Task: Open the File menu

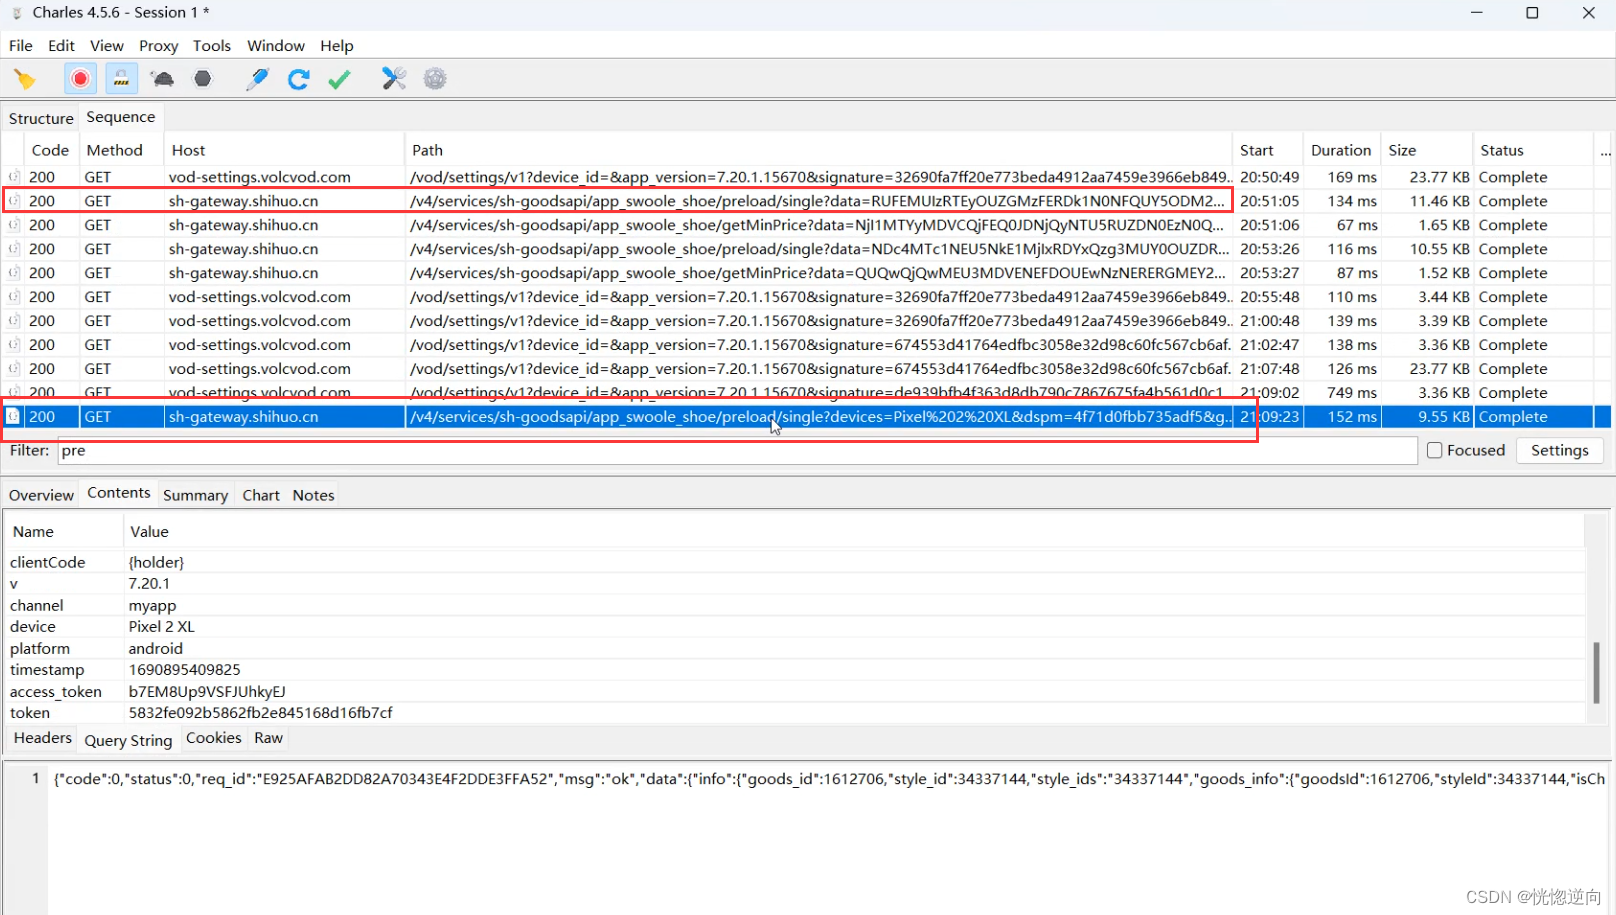Action: (x=21, y=46)
